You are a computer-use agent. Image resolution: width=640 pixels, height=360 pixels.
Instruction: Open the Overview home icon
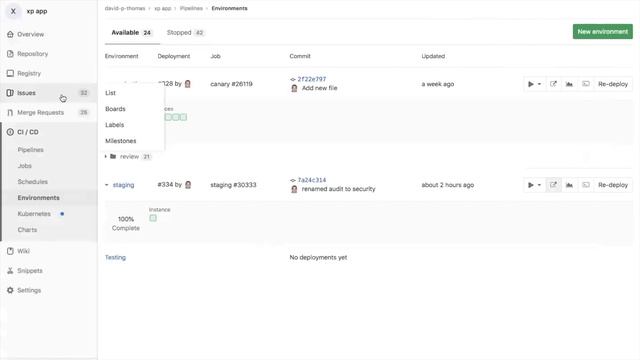coord(10,34)
